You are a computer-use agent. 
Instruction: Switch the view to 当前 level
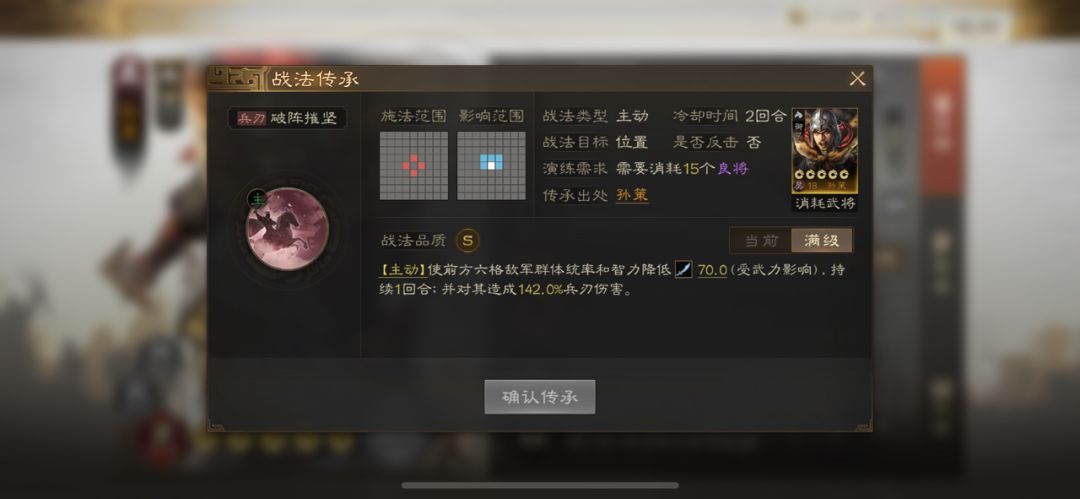click(x=761, y=241)
